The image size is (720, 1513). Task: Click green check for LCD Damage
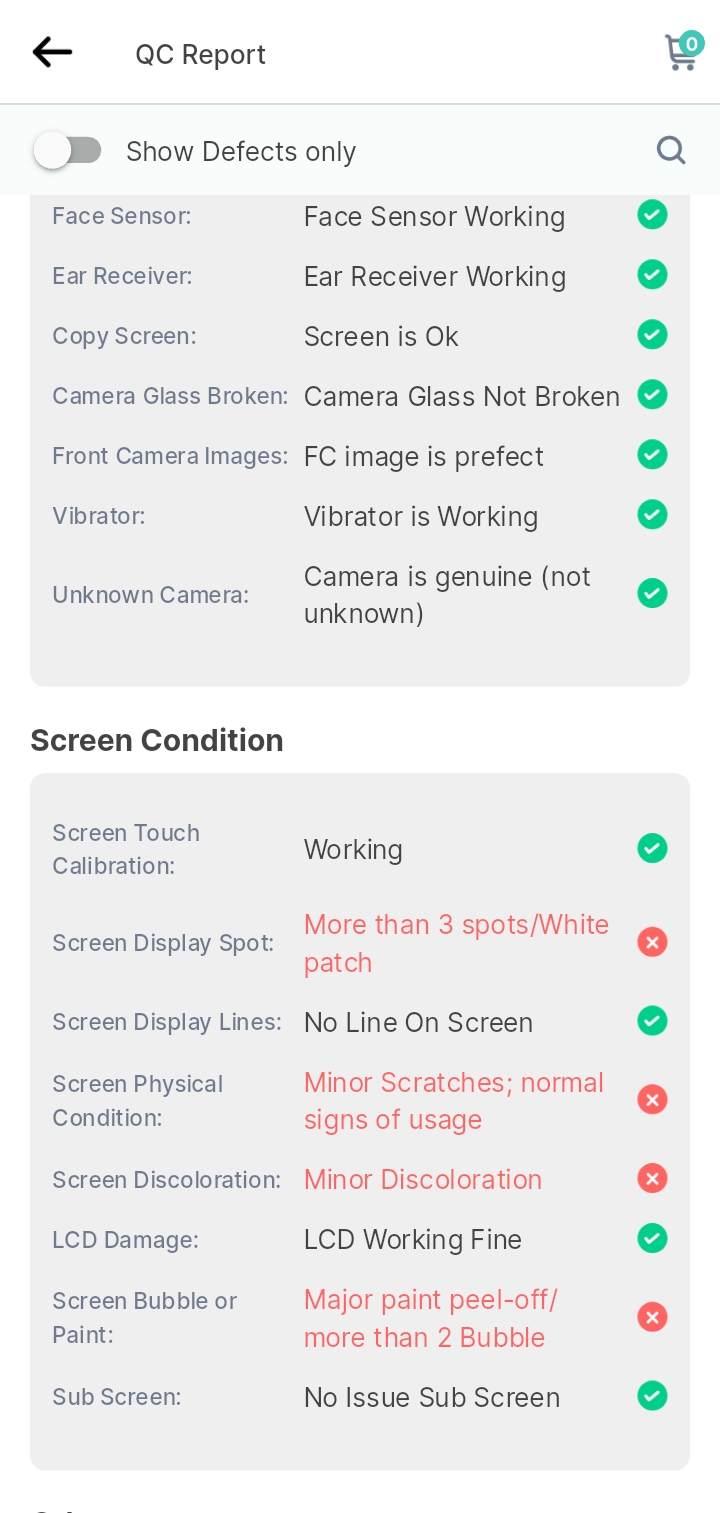click(652, 1238)
